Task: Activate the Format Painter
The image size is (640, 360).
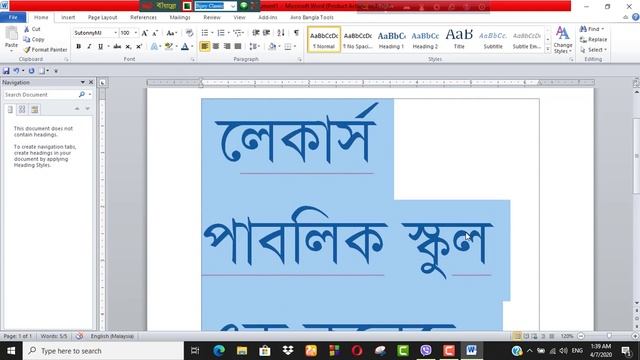Action: pos(45,50)
